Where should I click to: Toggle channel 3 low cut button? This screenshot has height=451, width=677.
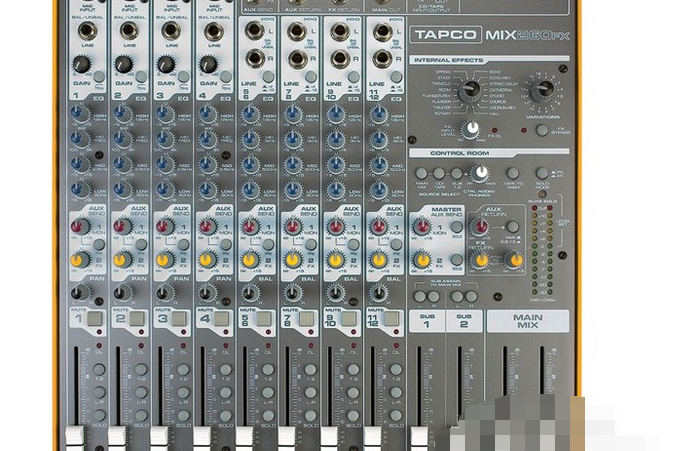coord(184,77)
